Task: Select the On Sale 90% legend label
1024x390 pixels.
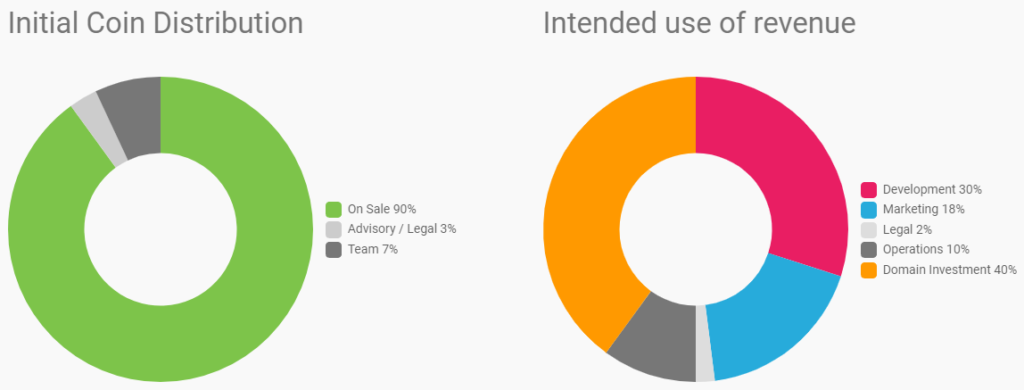Action: (x=382, y=209)
